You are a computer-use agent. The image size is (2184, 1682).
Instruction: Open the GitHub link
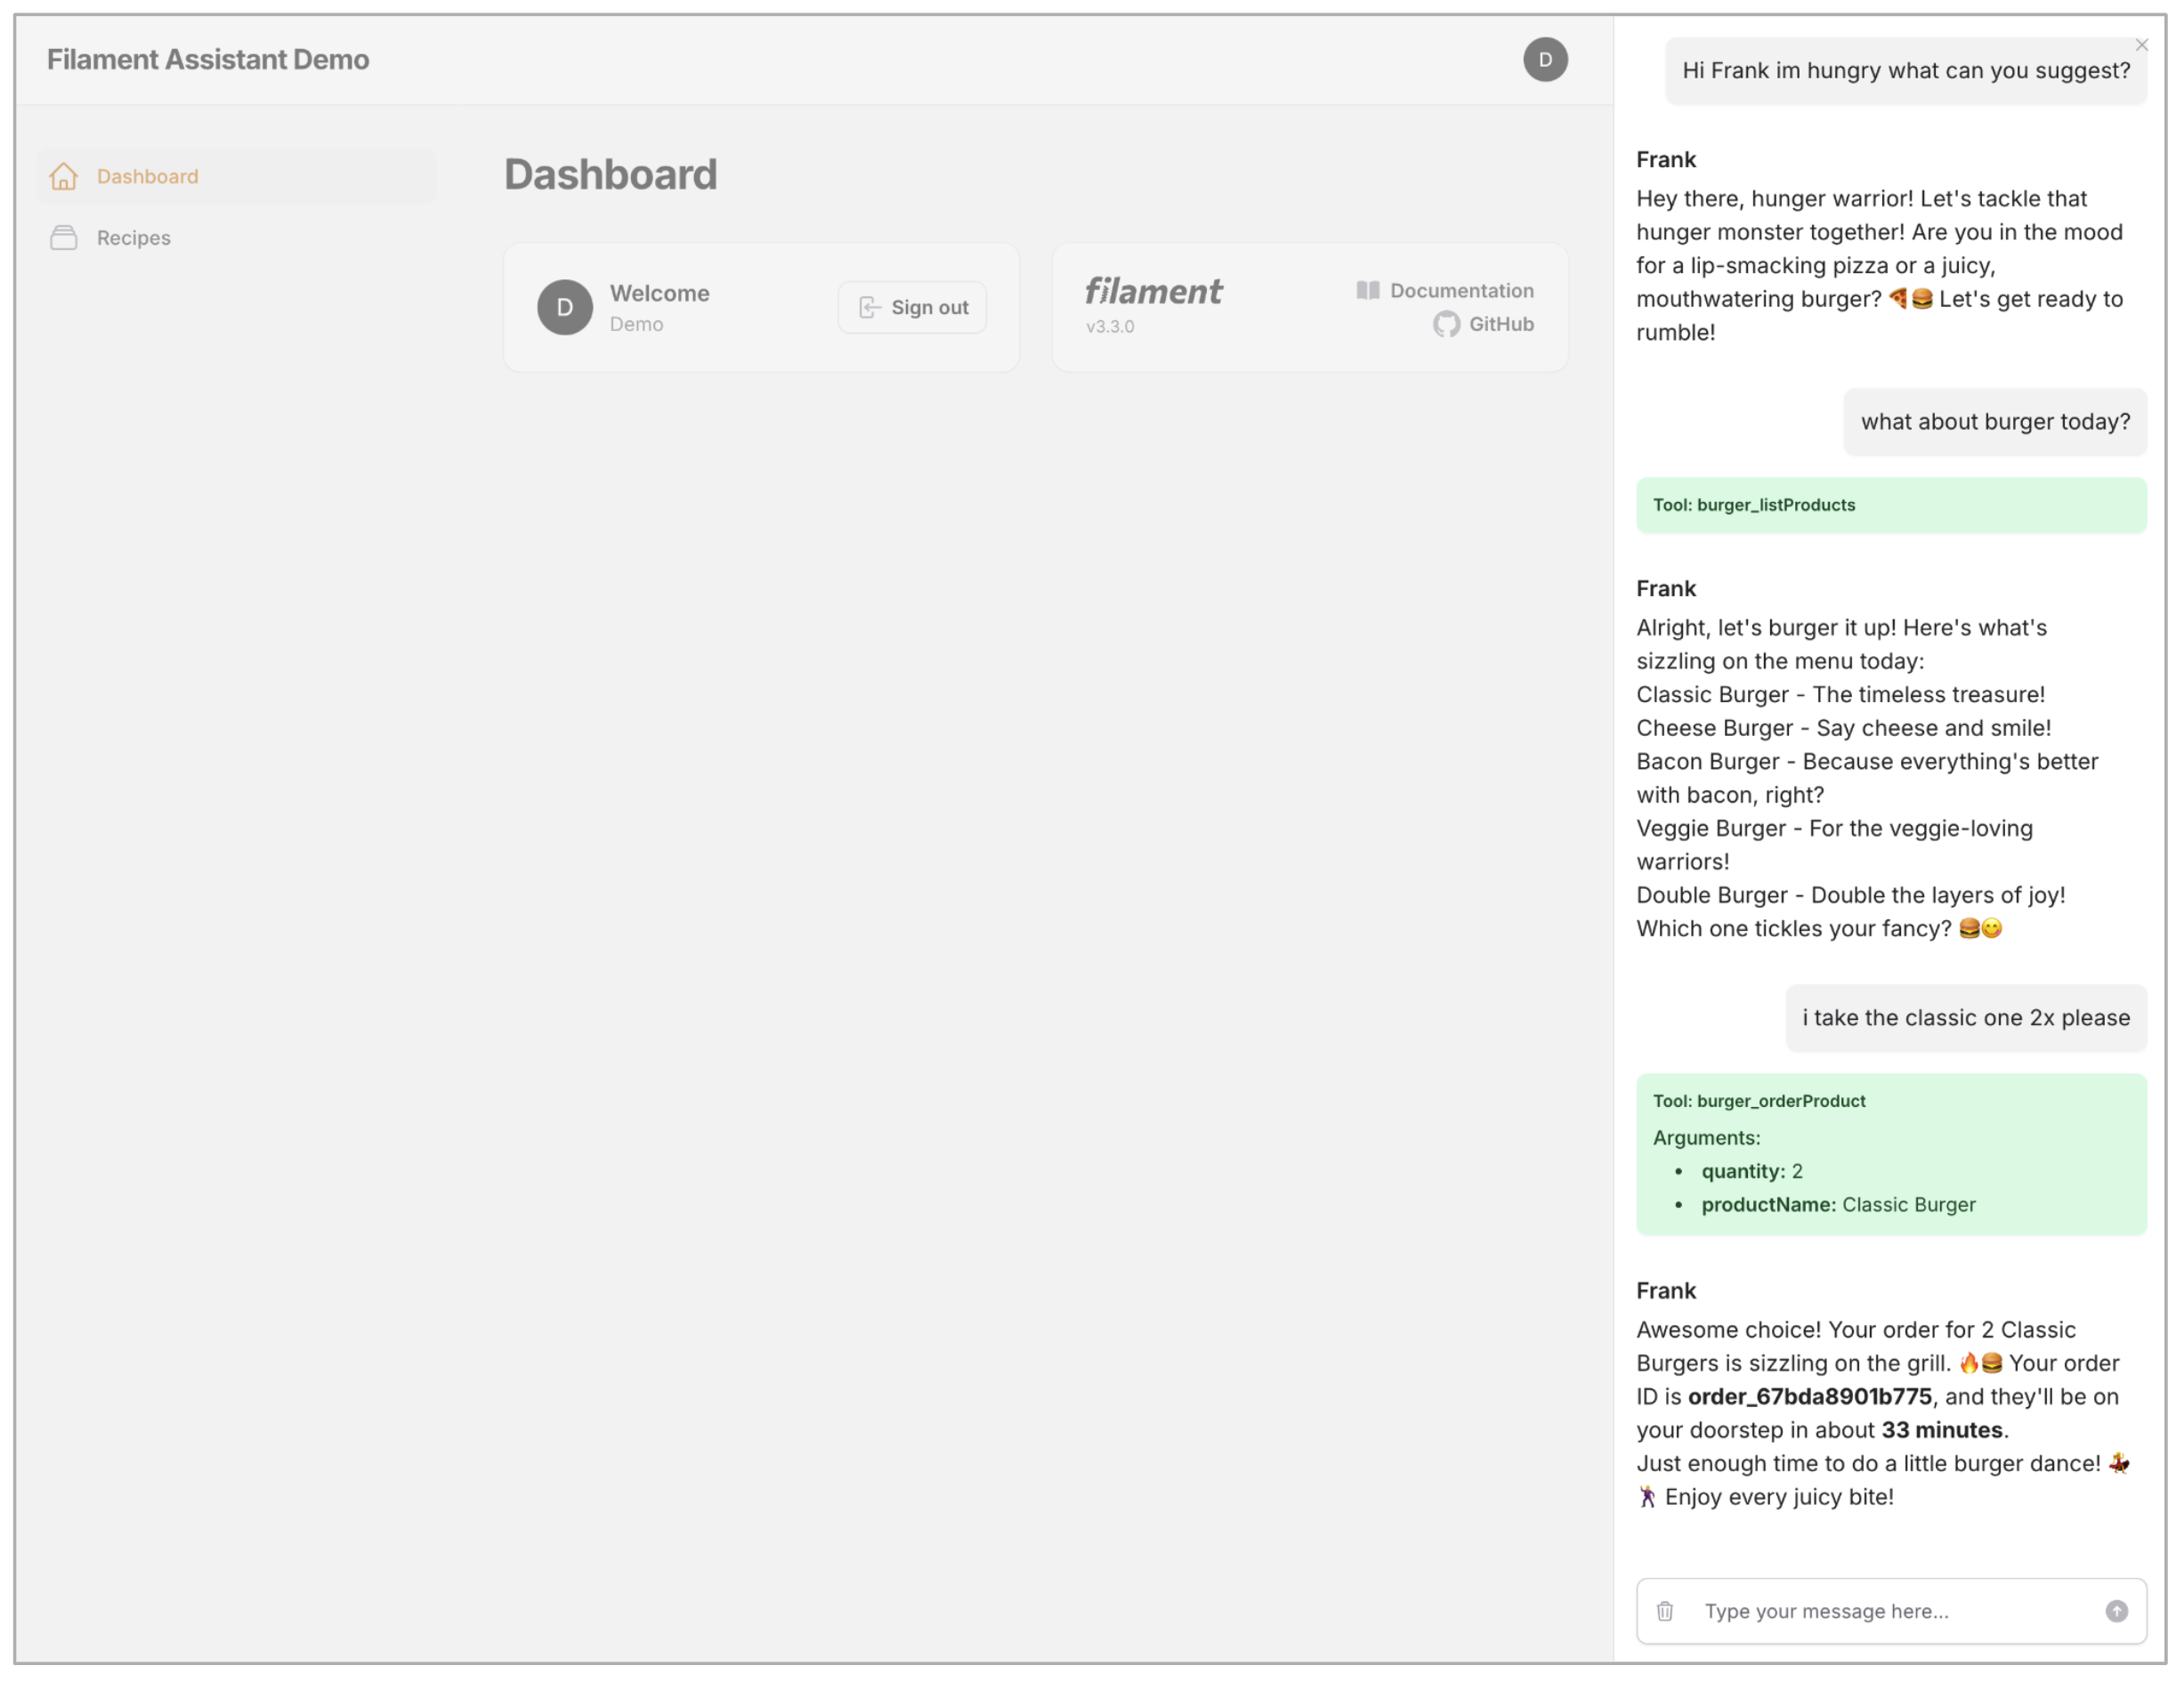[x=1500, y=324]
